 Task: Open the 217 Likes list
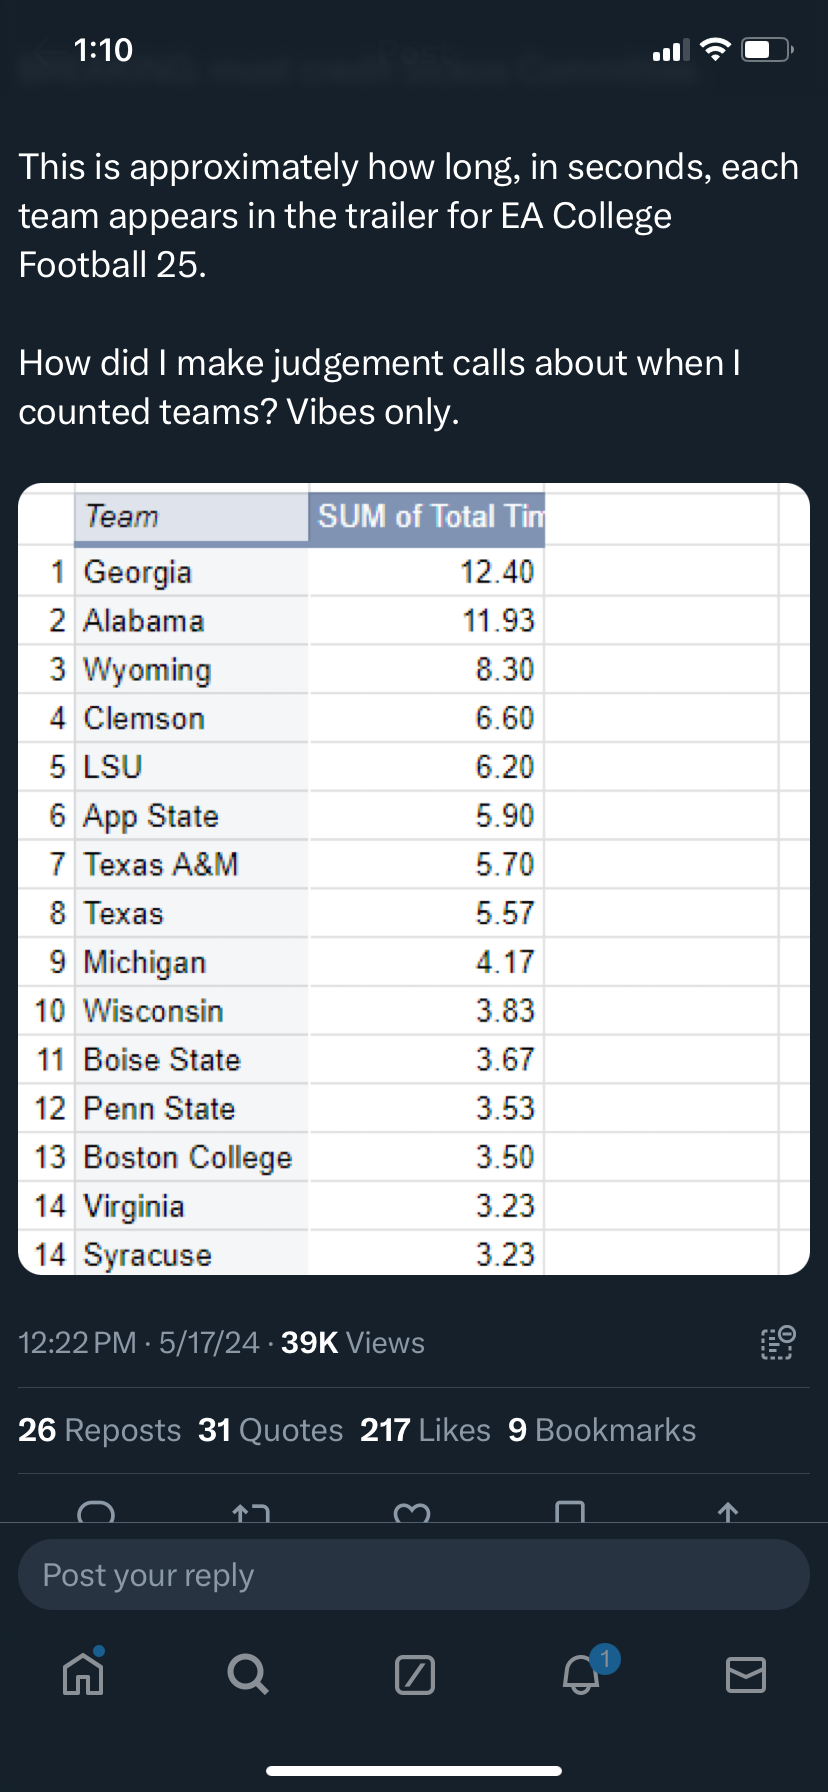coord(425,1430)
